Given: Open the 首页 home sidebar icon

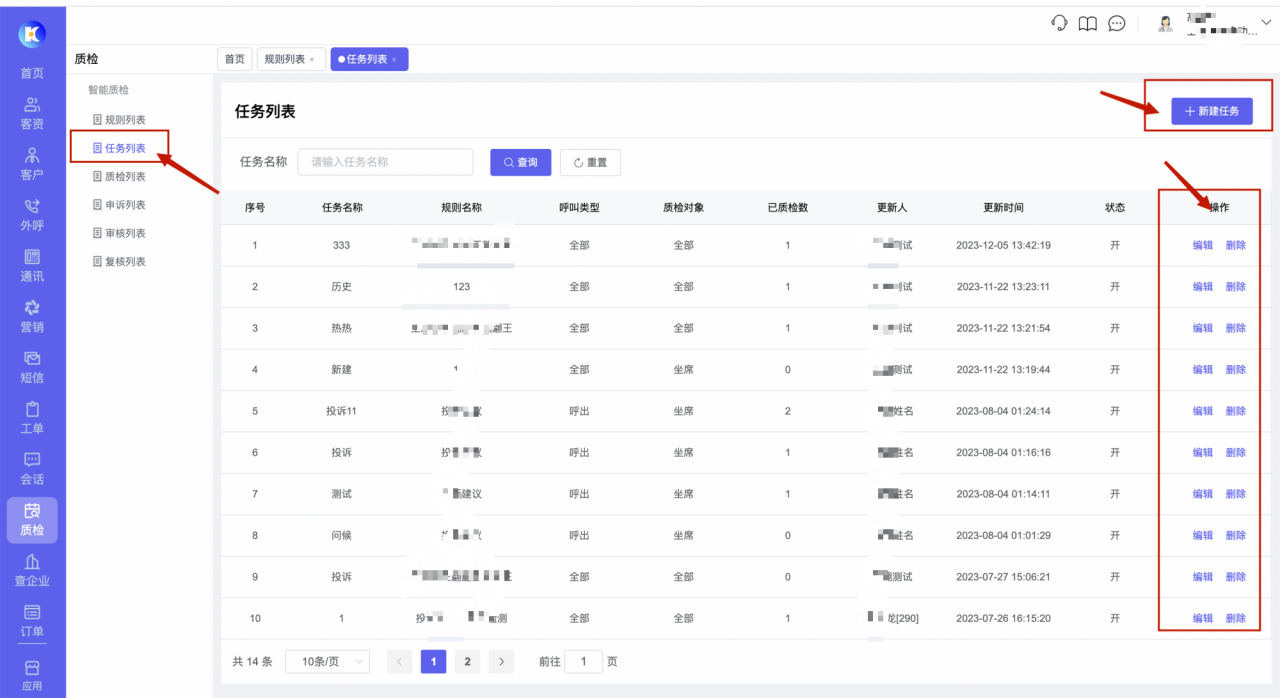Looking at the screenshot, I should (x=32, y=72).
